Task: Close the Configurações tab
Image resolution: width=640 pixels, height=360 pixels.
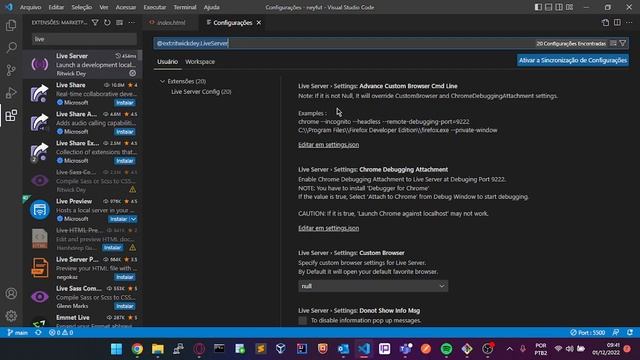Action: (x=259, y=23)
